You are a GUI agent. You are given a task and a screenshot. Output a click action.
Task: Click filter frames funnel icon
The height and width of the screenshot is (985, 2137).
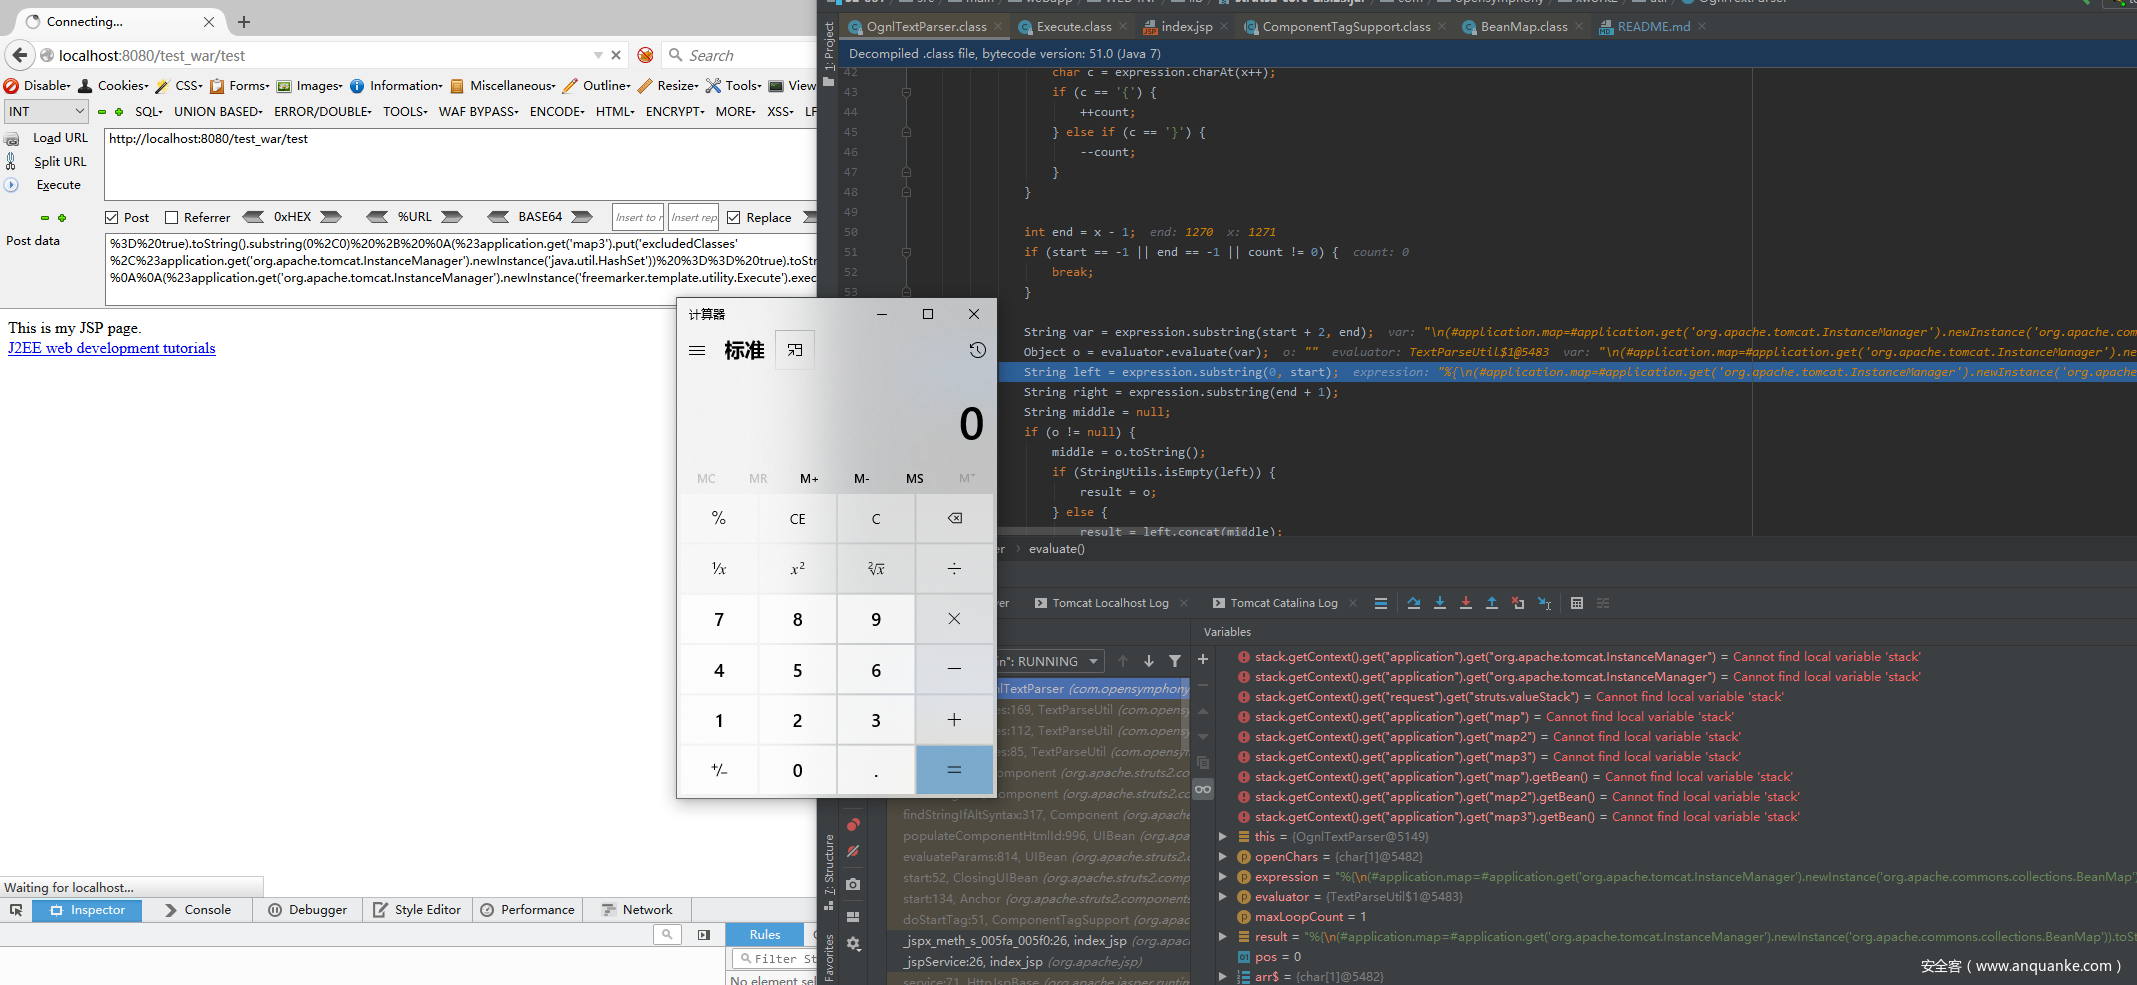tap(1175, 661)
